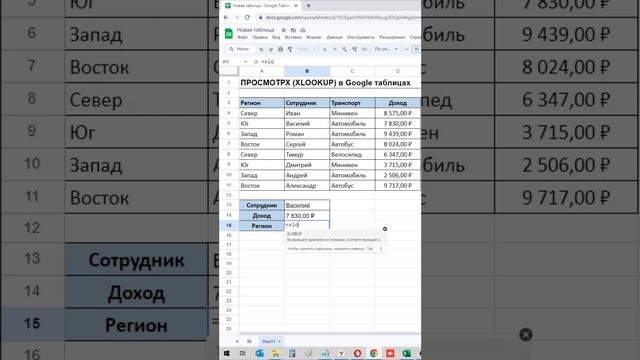Click the cloud save status icon
The image size is (640, 360).
pos(303,30)
